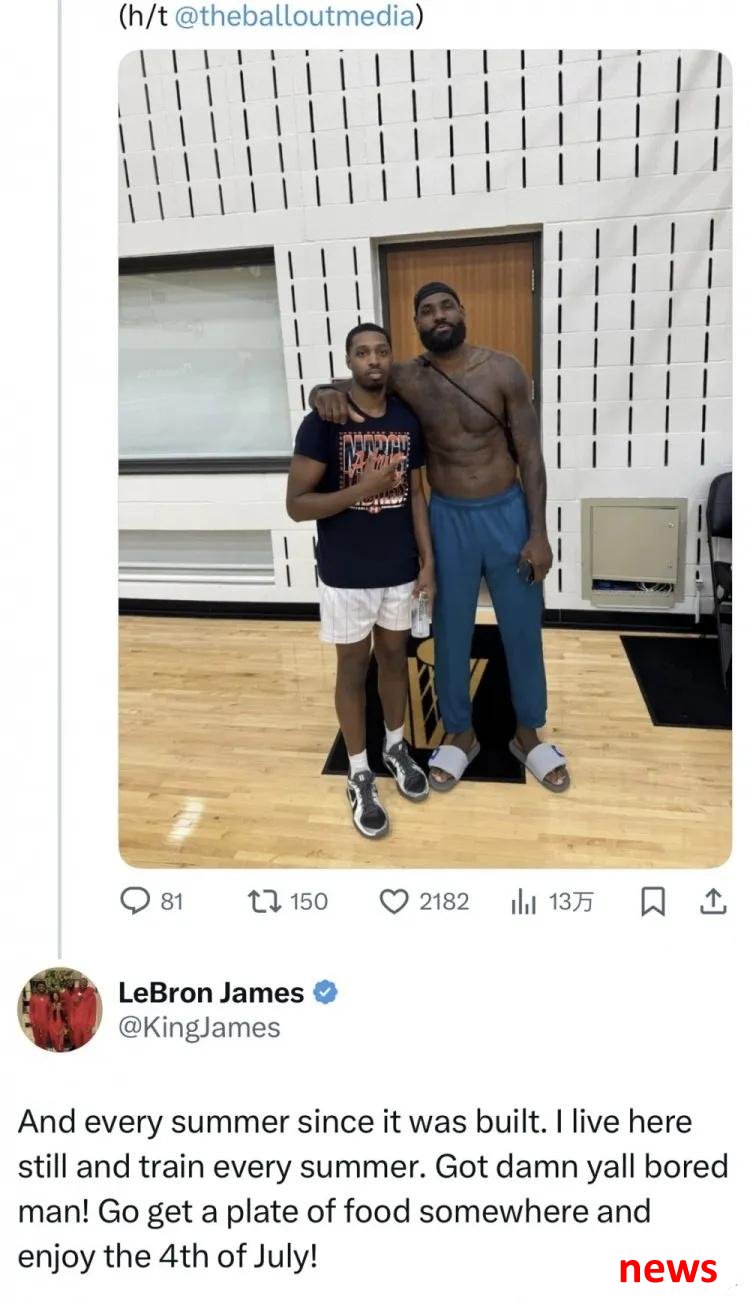Click the vertical thread connector line
Viewport: 750px width, 1305px height.
tap(60, 478)
